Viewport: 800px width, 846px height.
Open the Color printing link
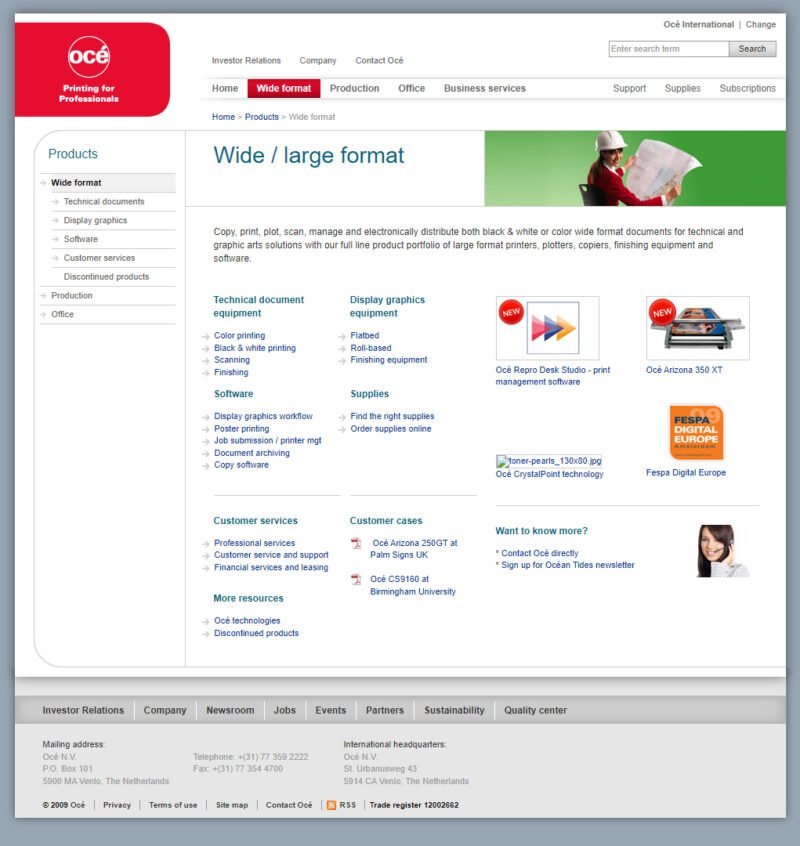click(x=240, y=336)
